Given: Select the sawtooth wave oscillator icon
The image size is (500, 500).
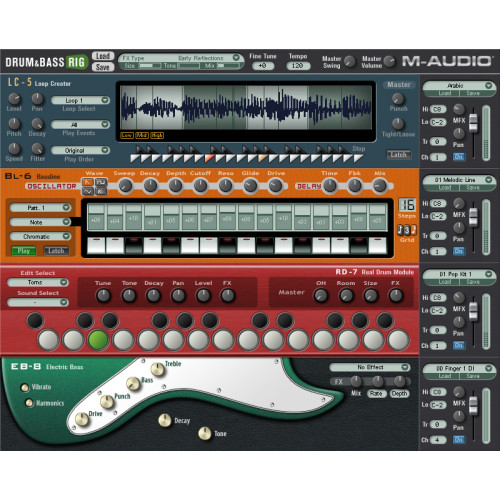Looking at the screenshot, I should (x=88, y=182).
